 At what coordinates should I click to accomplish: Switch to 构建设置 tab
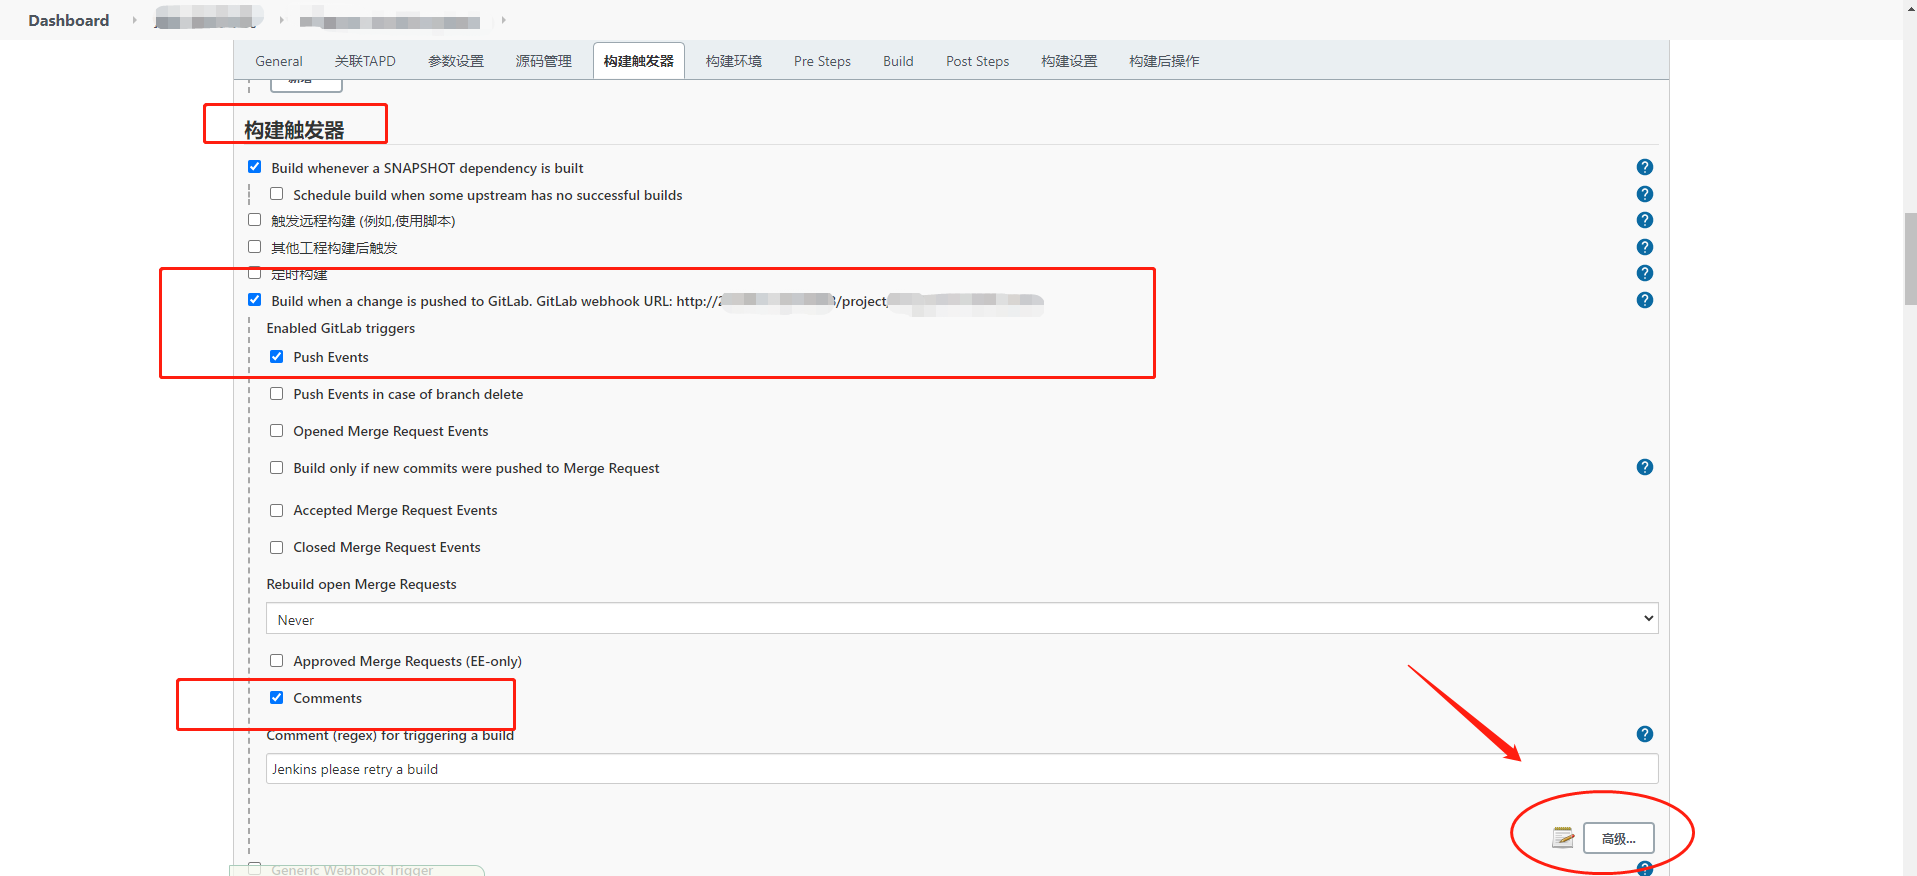click(x=1069, y=61)
